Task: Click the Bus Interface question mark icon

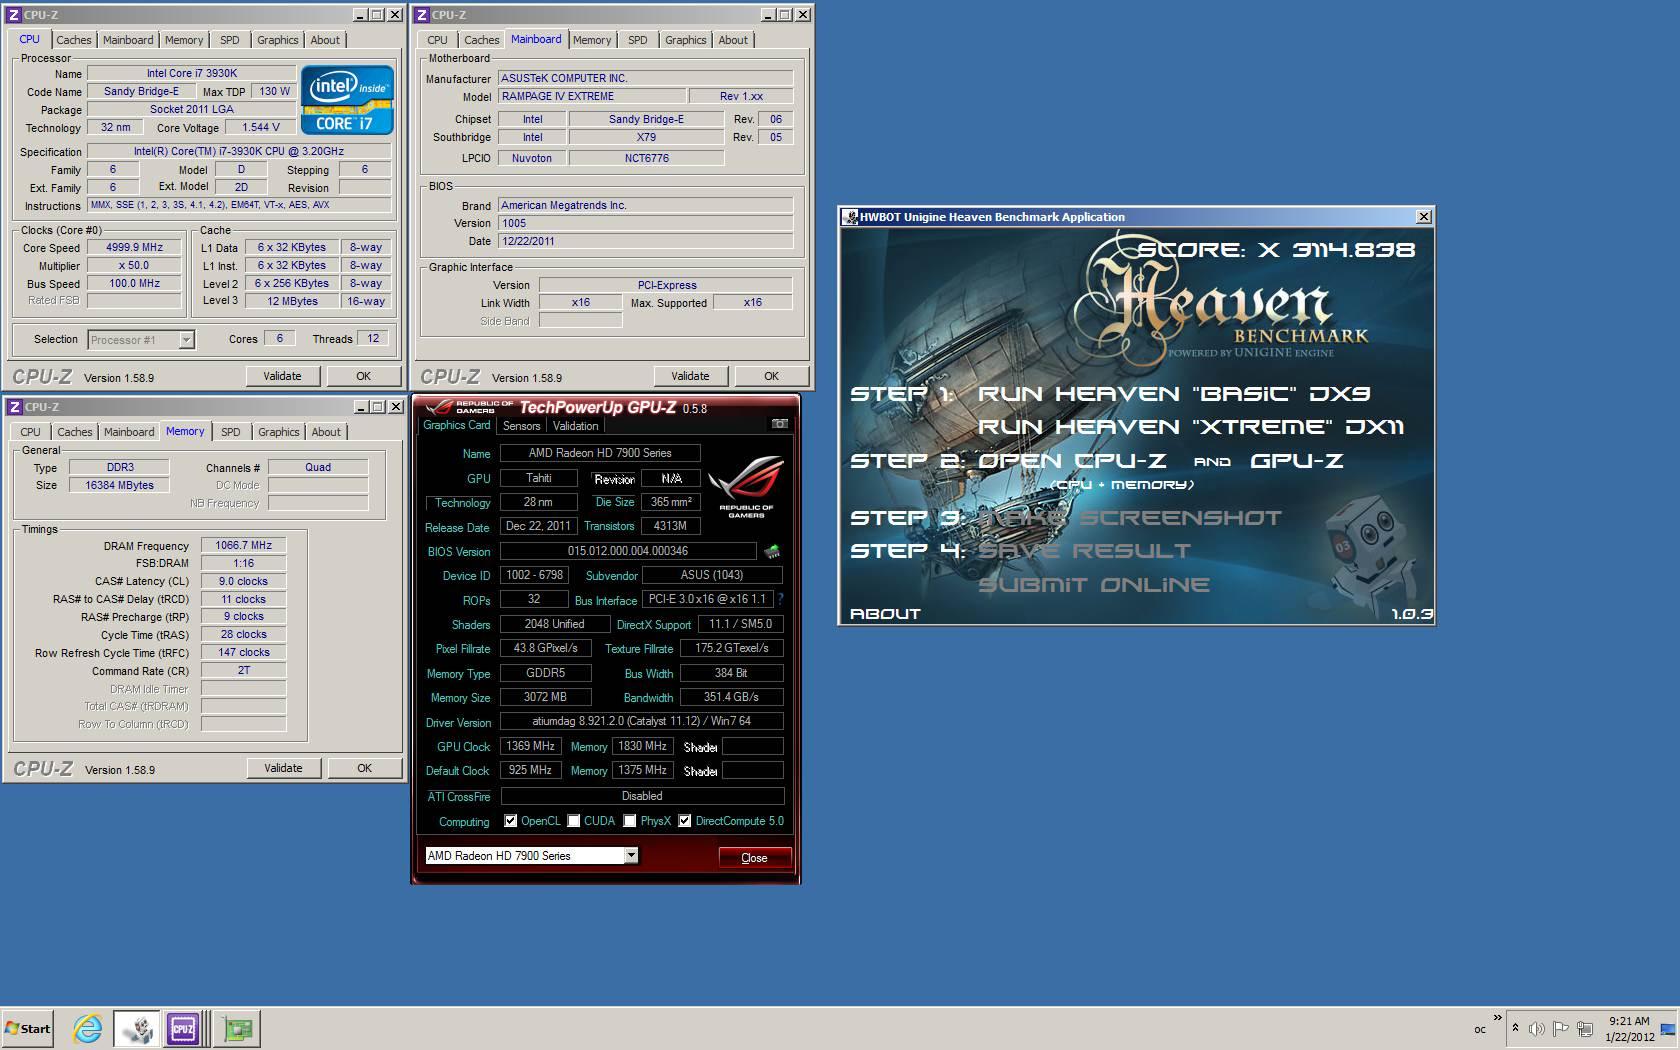Action: coord(780,599)
